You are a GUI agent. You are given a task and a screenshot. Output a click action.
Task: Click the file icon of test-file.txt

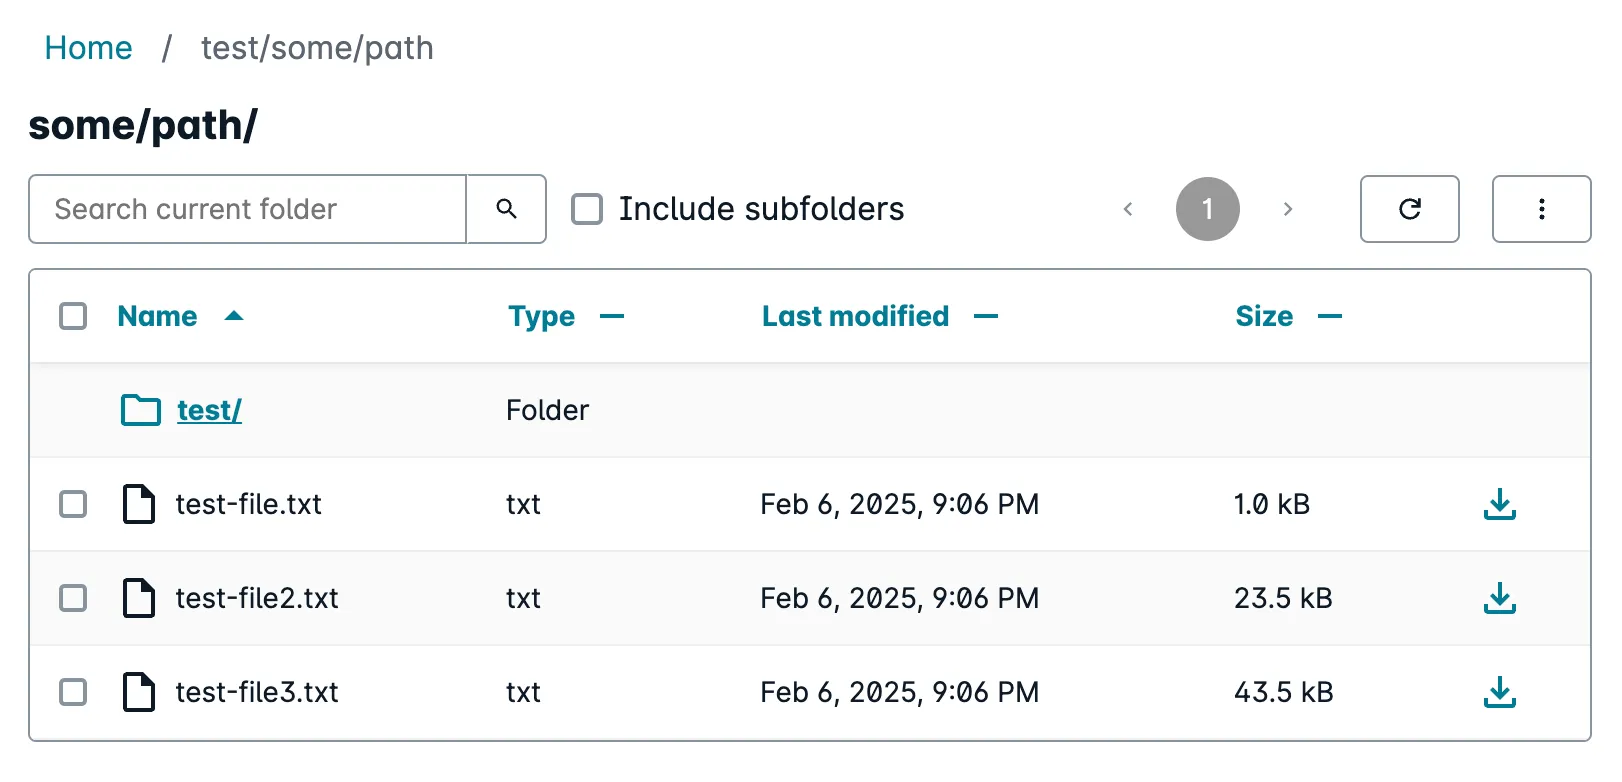click(x=139, y=504)
